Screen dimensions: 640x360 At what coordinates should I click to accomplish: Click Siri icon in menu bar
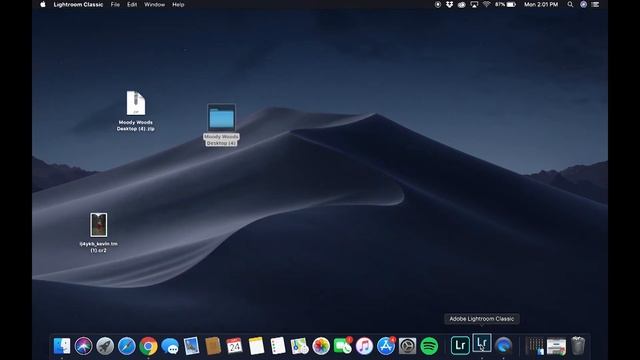pyautogui.click(x=583, y=4)
